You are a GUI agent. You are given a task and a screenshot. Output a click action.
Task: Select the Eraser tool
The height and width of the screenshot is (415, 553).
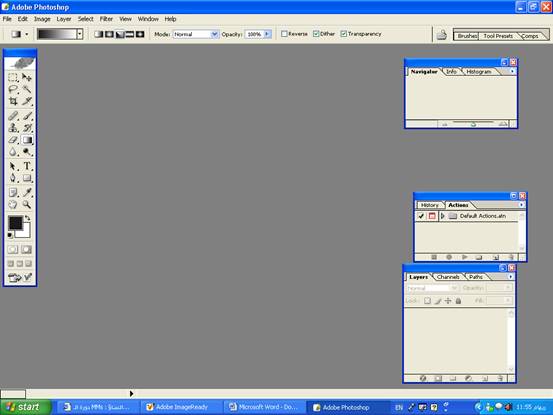(13, 140)
